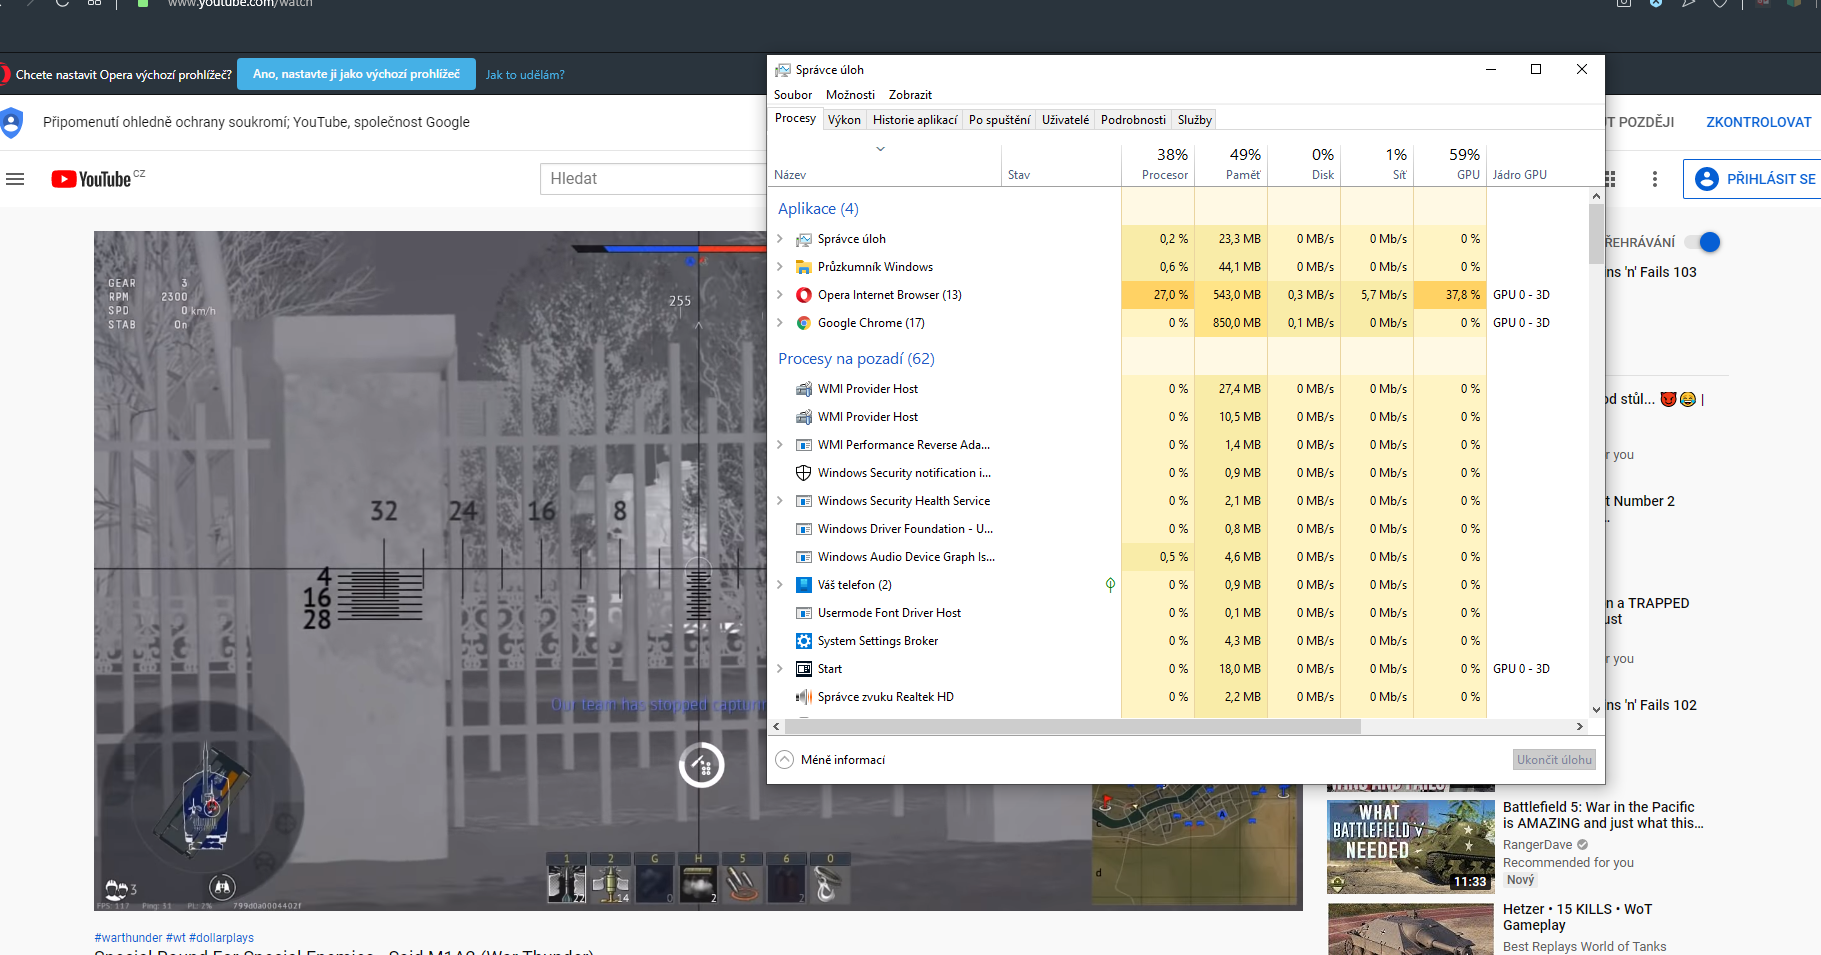Set Opera as default browser button
This screenshot has height=955, width=1821.
coord(356,74)
